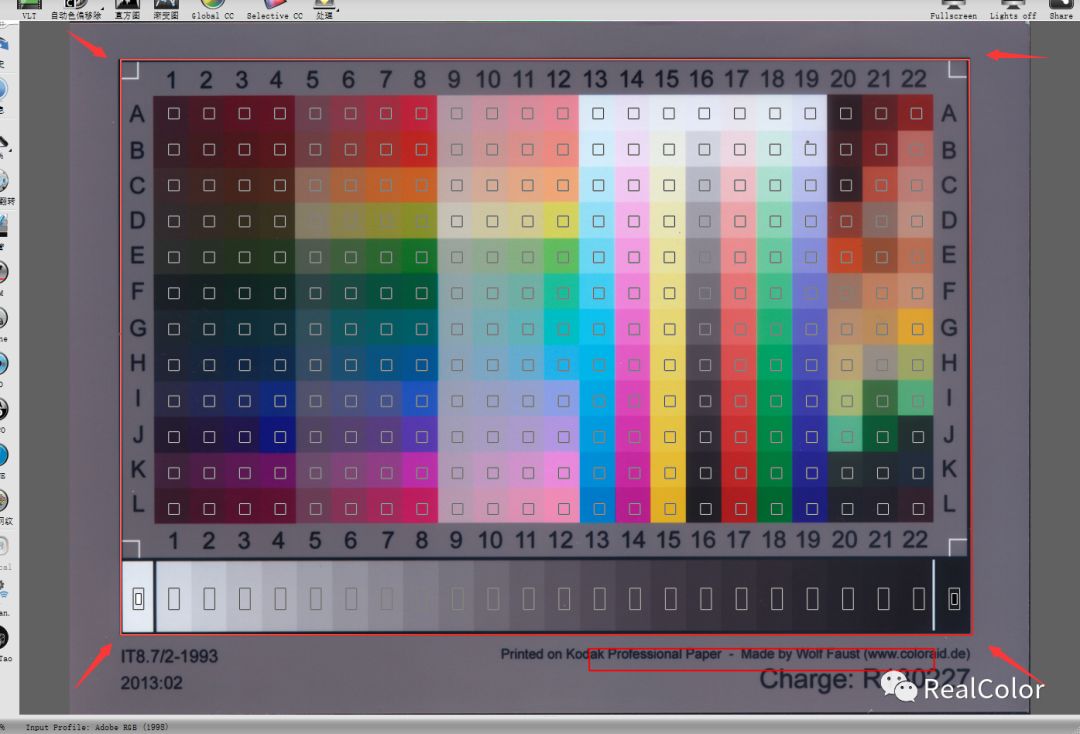This screenshot has height=734, width=1080.
Task: Click the 自动色偏移除 (auto color cast) icon
Action: 75,8
